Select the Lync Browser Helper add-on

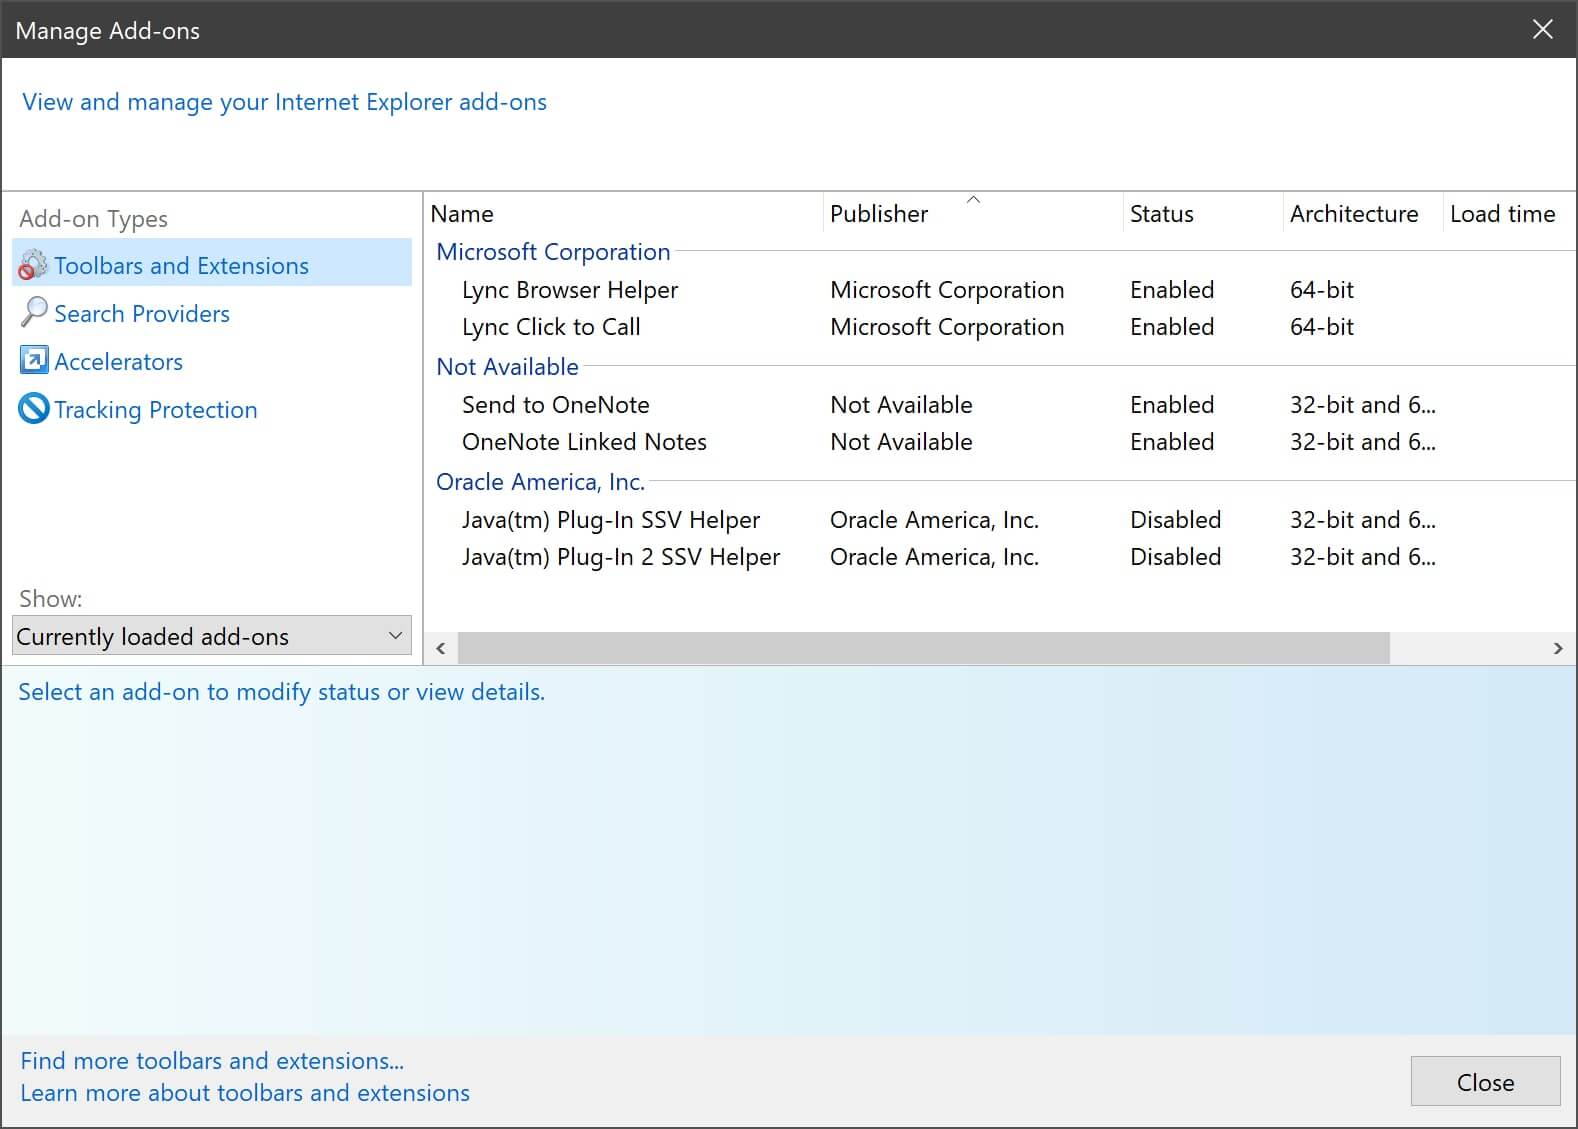click(569, 290)
